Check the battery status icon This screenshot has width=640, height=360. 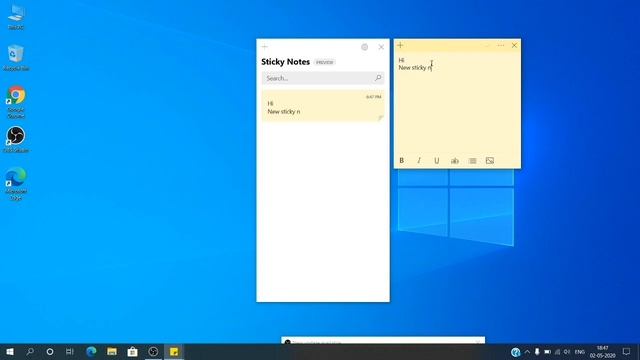click(x=547, y=352)
